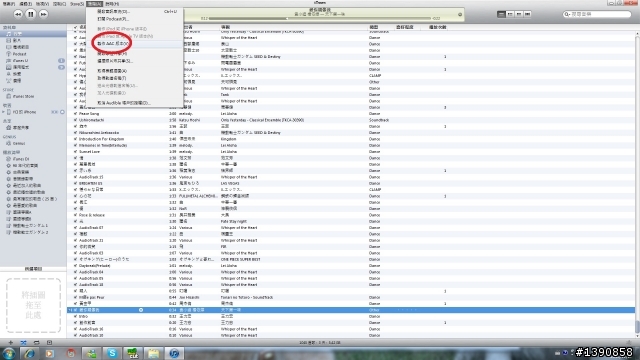Select the Peace Song track row
The width and height of the screenshot is (640, 360).
click(351, 114)
